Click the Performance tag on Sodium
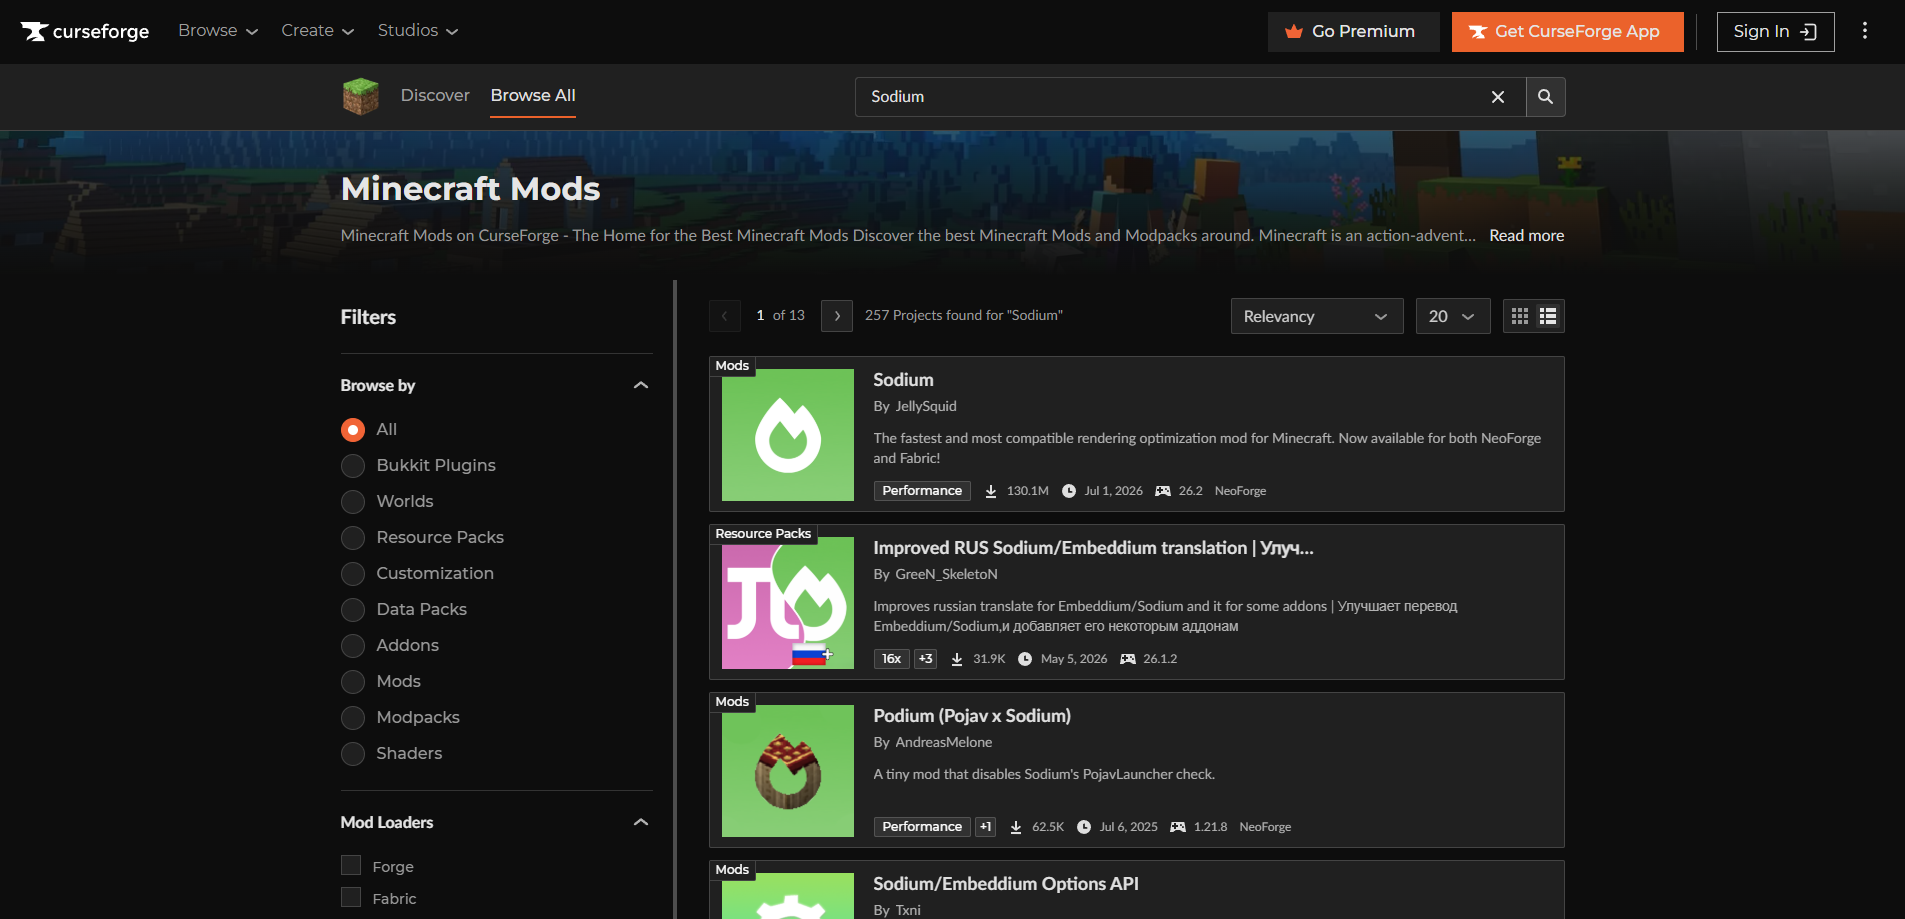The width and height of the screenshot is (1905, 919). coord(922,491)
